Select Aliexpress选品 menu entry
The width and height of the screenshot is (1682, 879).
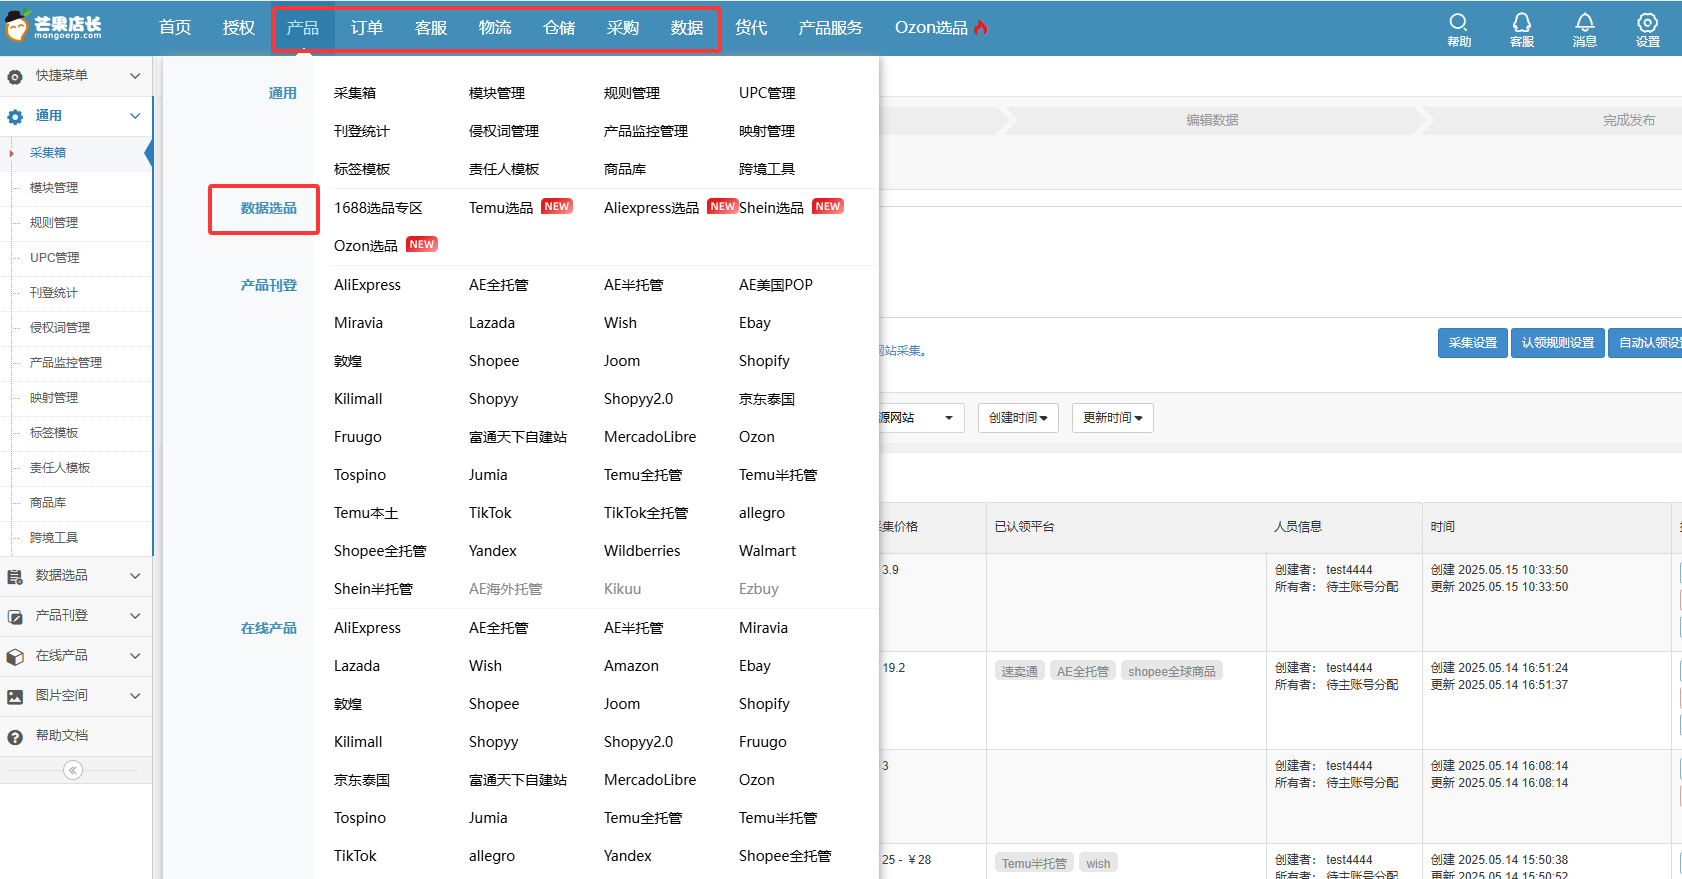pos(651,208)
